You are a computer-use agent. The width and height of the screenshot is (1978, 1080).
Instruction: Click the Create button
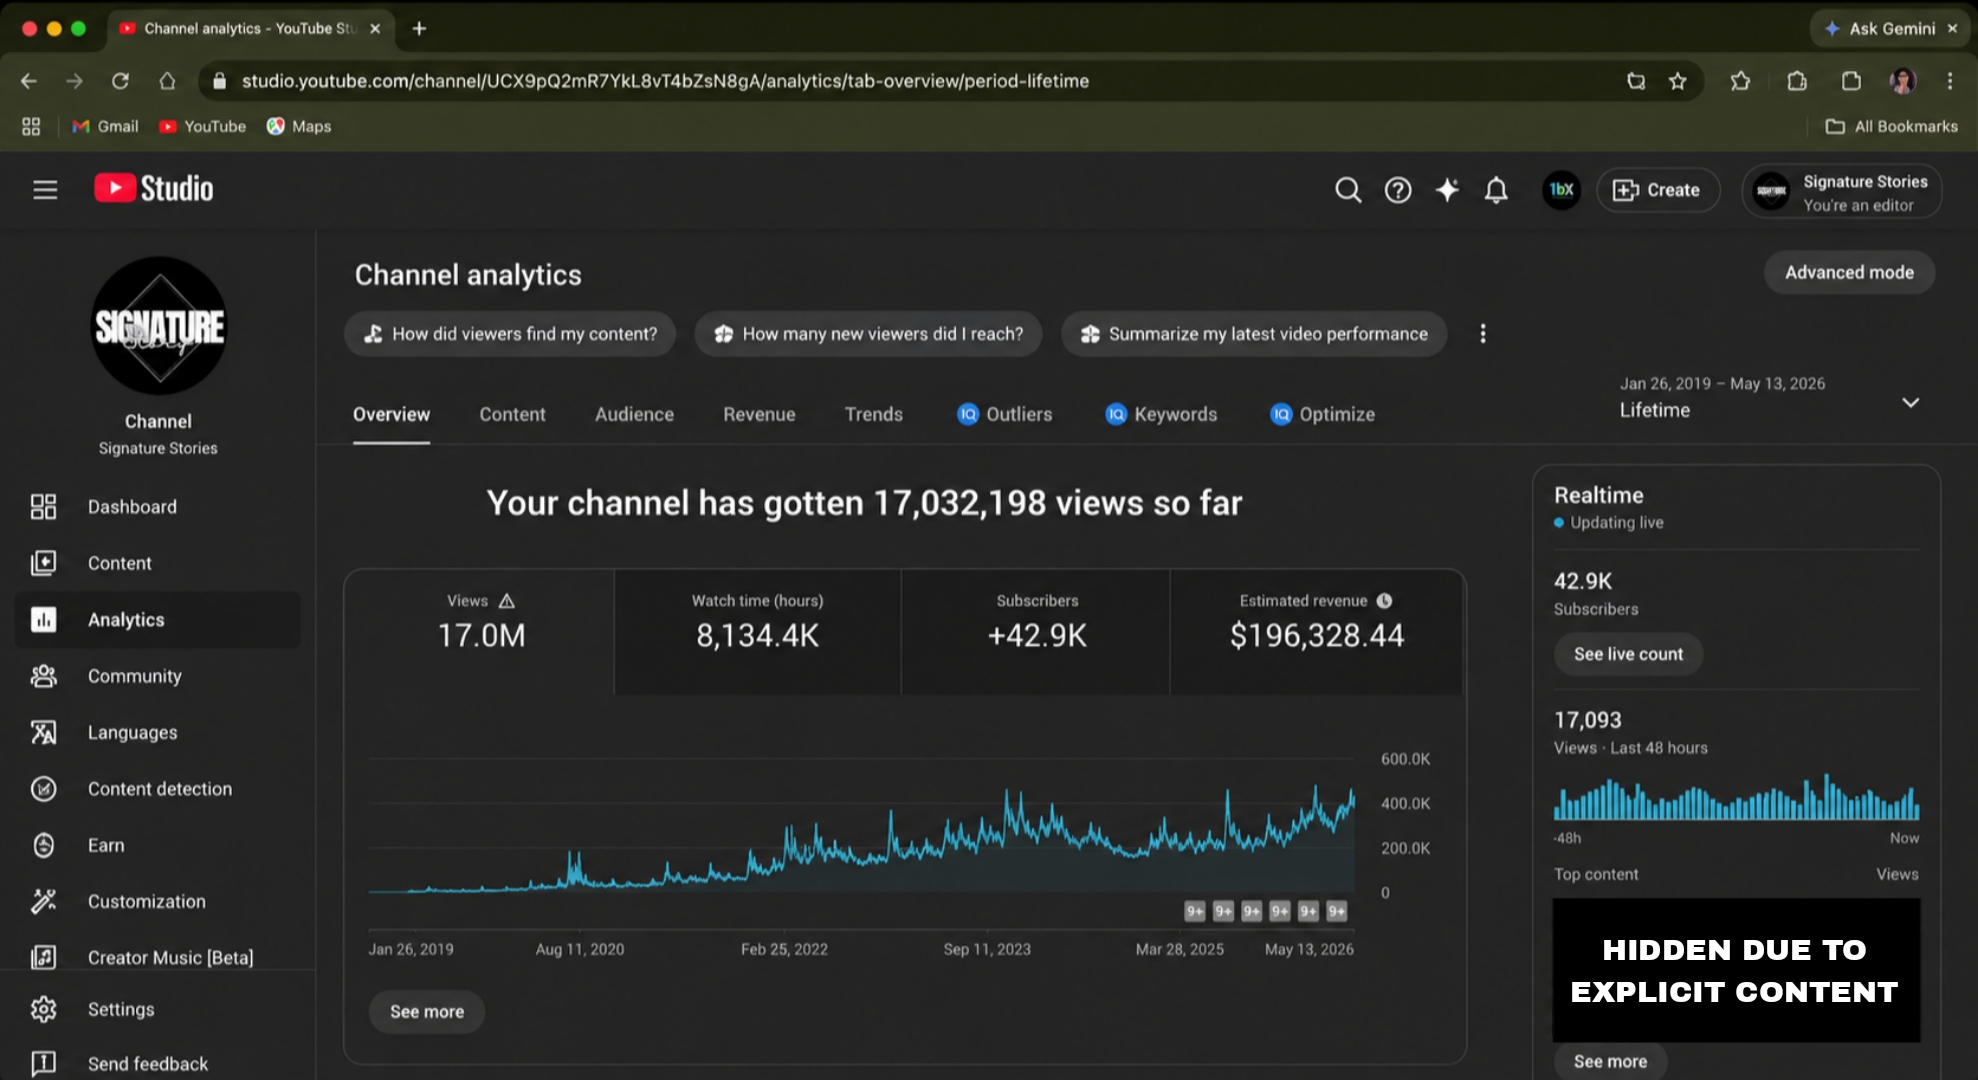[x=1657, y=190]
